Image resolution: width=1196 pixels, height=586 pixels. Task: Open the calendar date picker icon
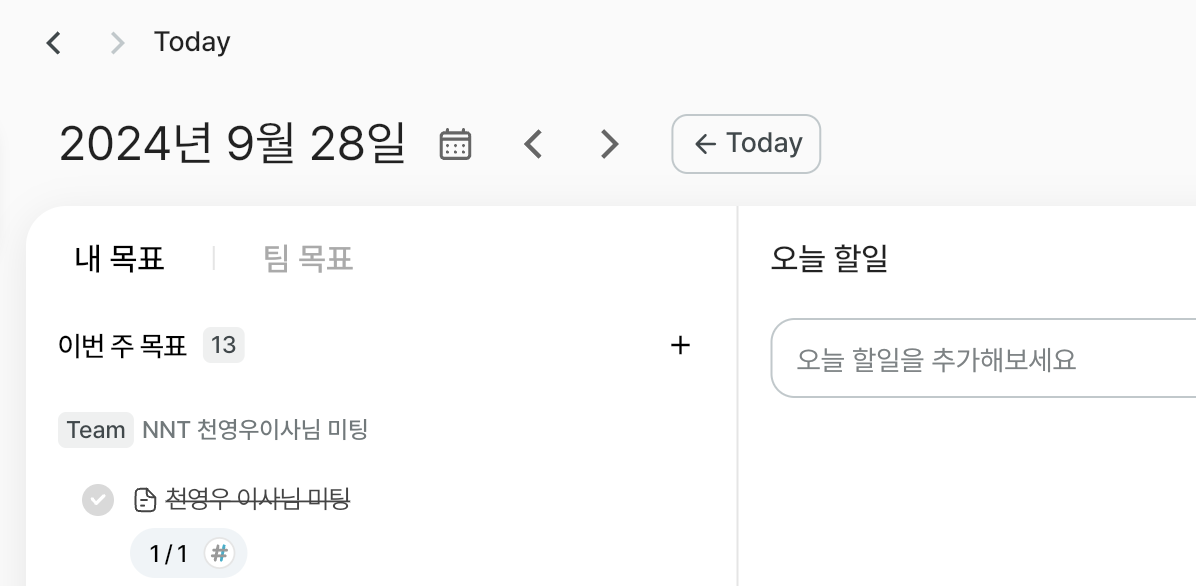point(455,144)
